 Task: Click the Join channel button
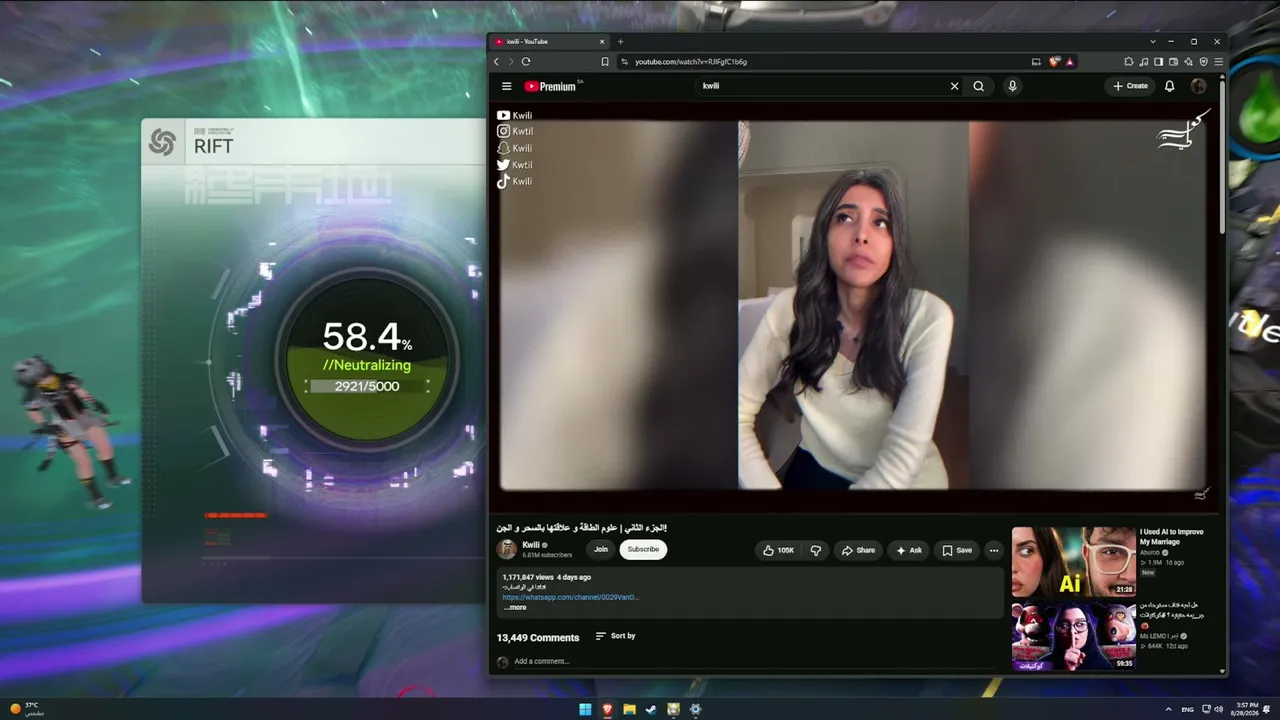(600, 549)
